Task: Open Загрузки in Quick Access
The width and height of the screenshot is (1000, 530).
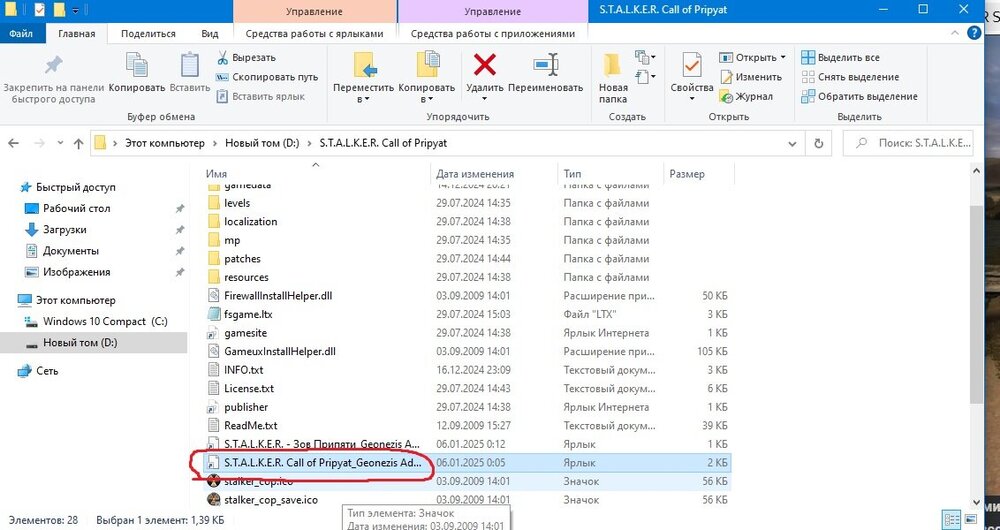Action: click(64, 230)
